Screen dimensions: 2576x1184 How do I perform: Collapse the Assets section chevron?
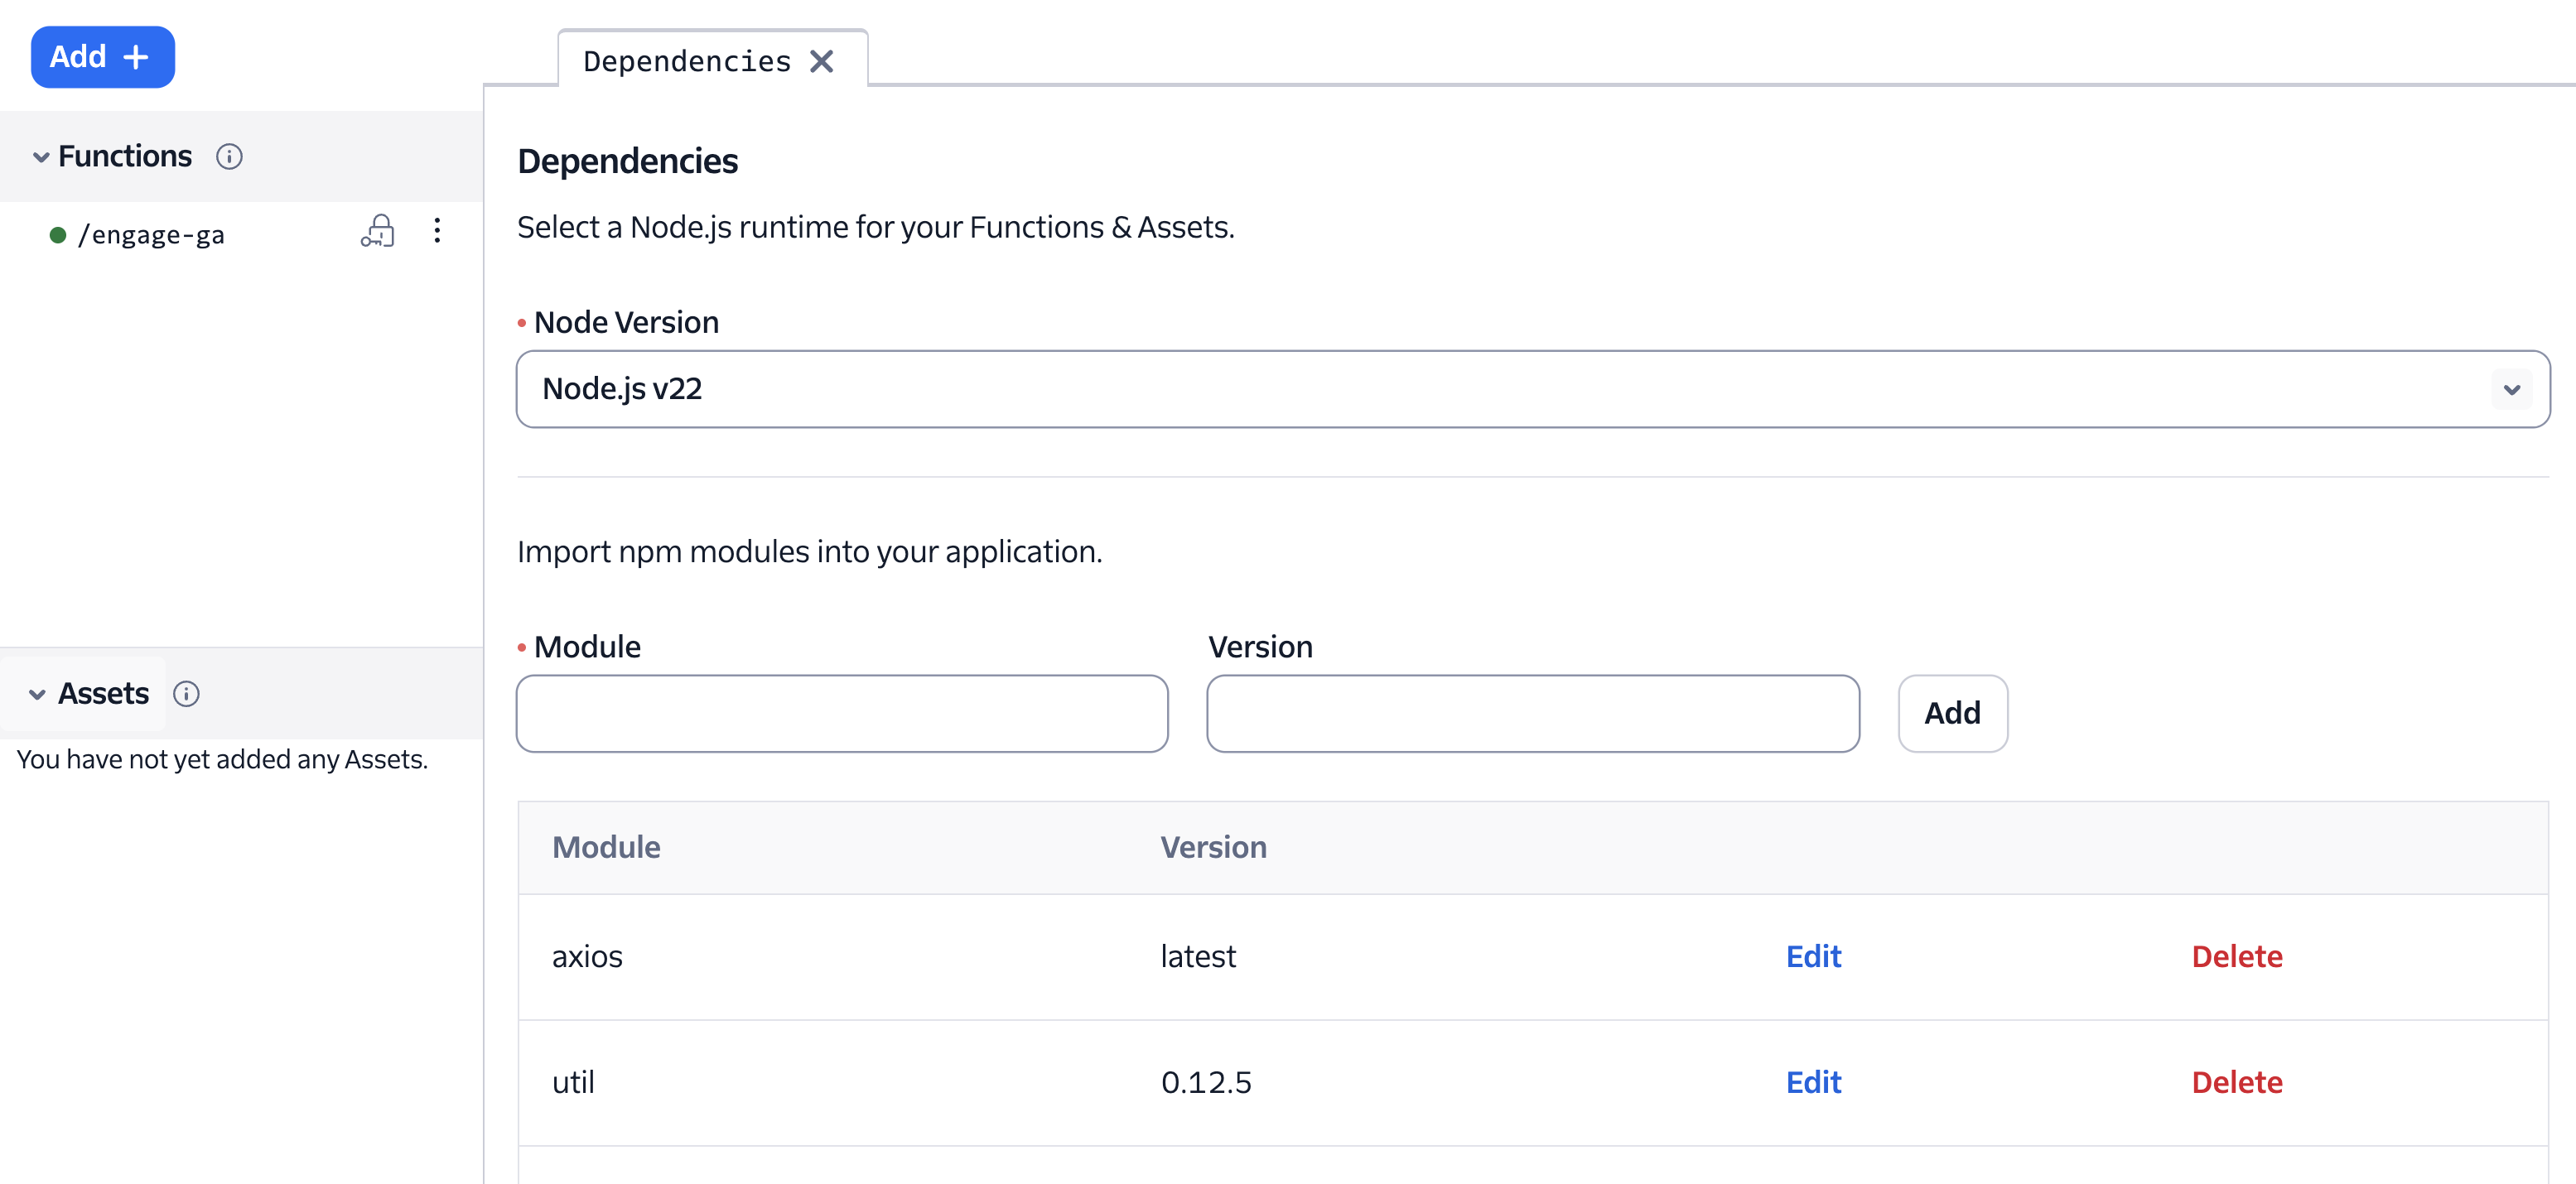click(x=37, y=694)
